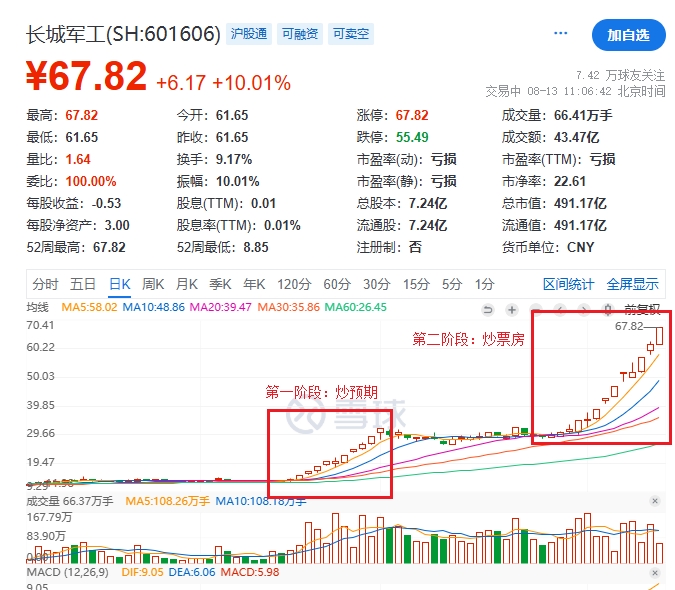Click the MACD (12,26,9) indicator label
675x590 pixels.
(x=67, y=572)
